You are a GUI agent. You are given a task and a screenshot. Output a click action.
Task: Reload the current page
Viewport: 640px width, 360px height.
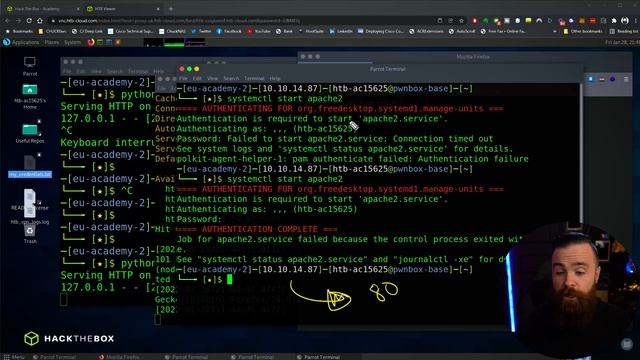[29, 20]
